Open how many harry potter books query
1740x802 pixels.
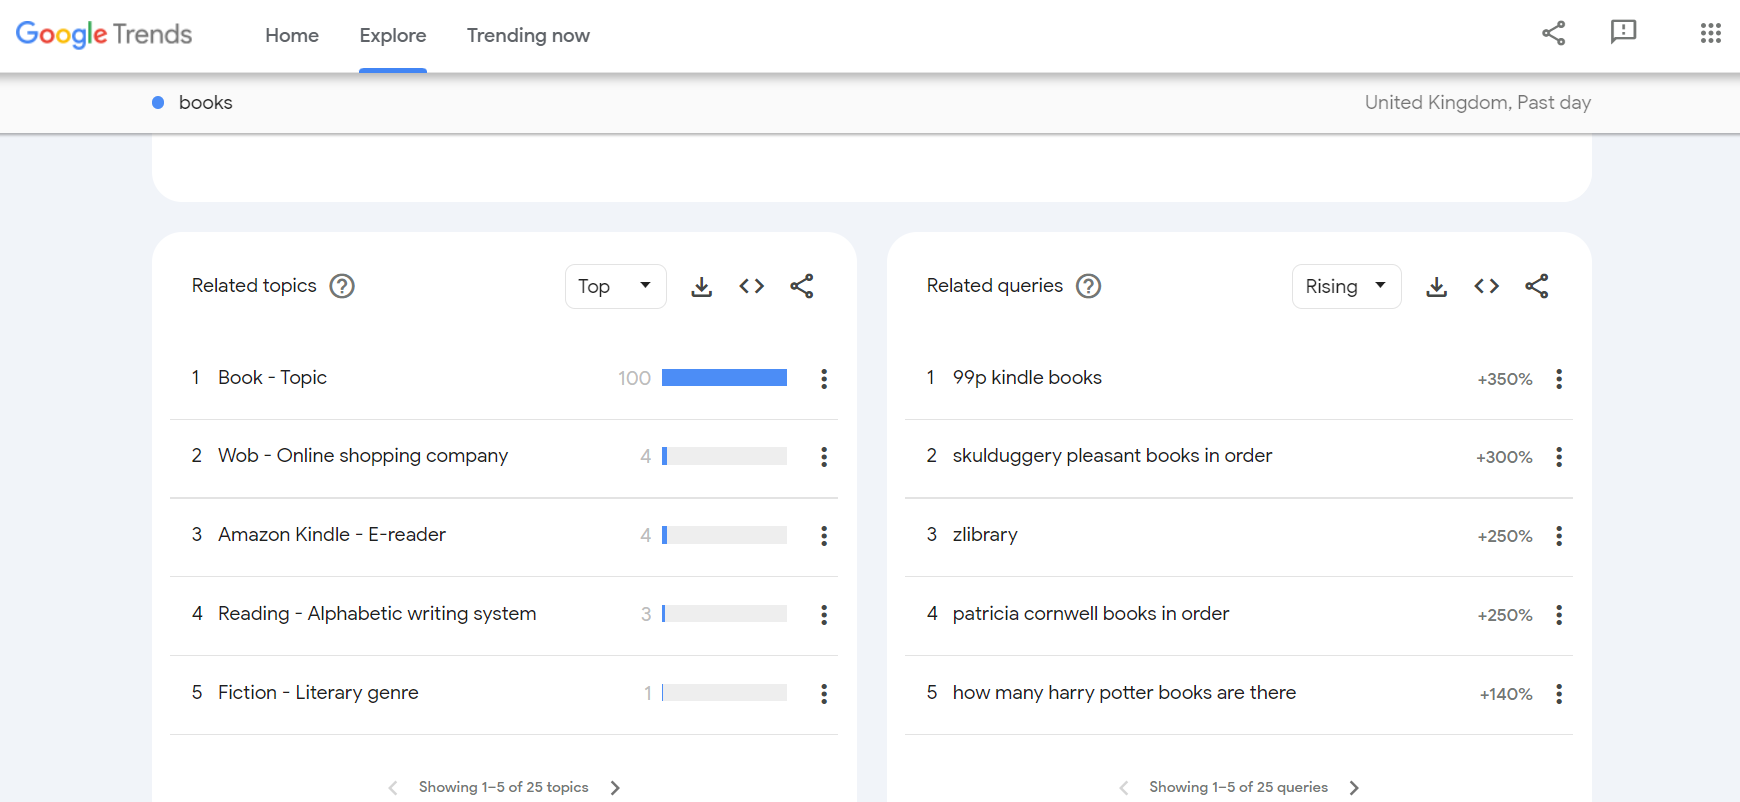click(x=1124, y=693)
